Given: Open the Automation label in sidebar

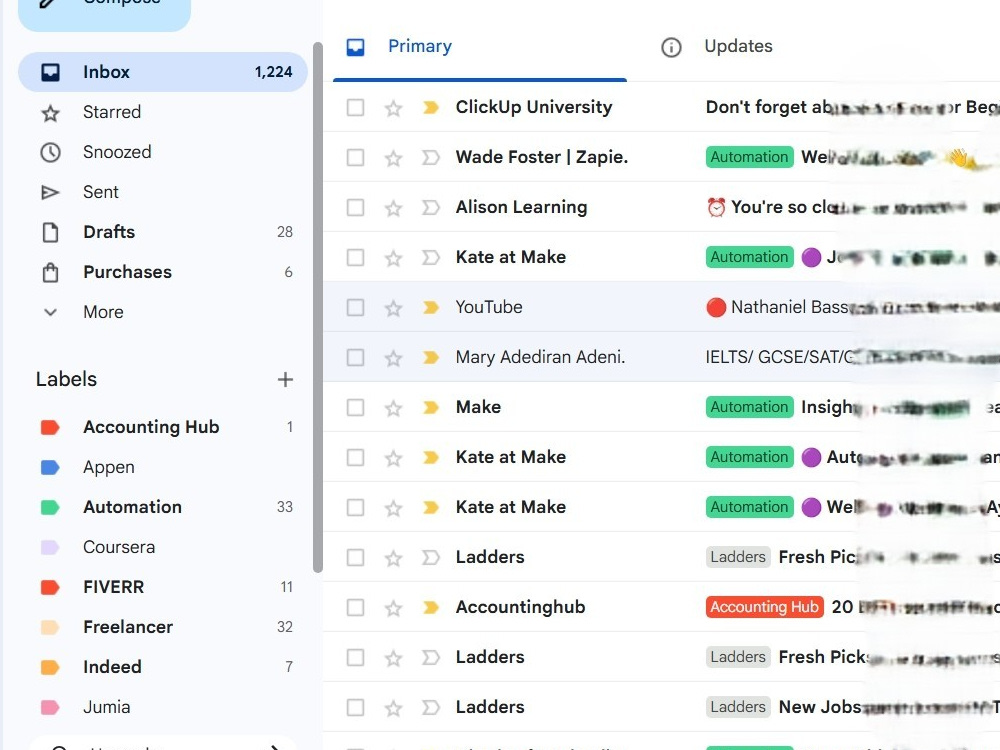Looking at the screenshot, I should coord(163,507).
